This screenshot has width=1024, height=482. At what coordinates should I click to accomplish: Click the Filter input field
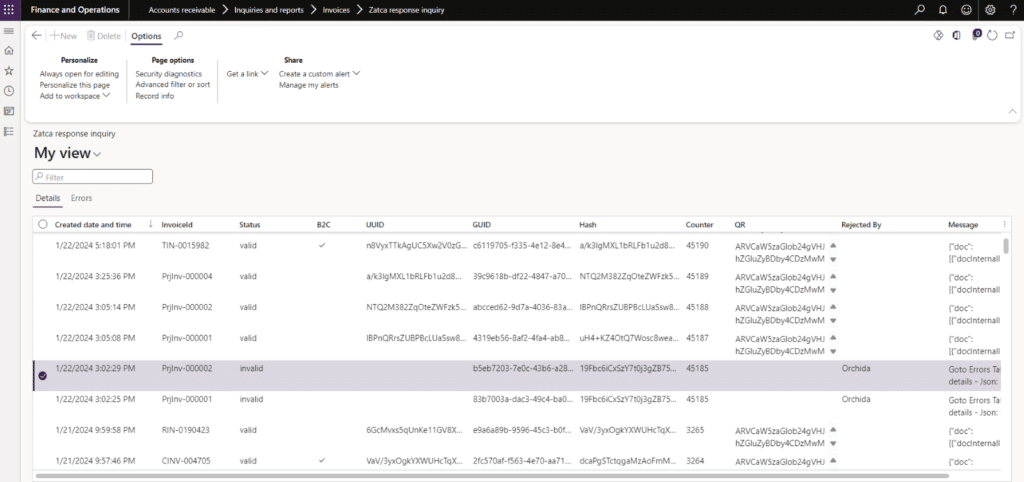click(x=93, y=176)
